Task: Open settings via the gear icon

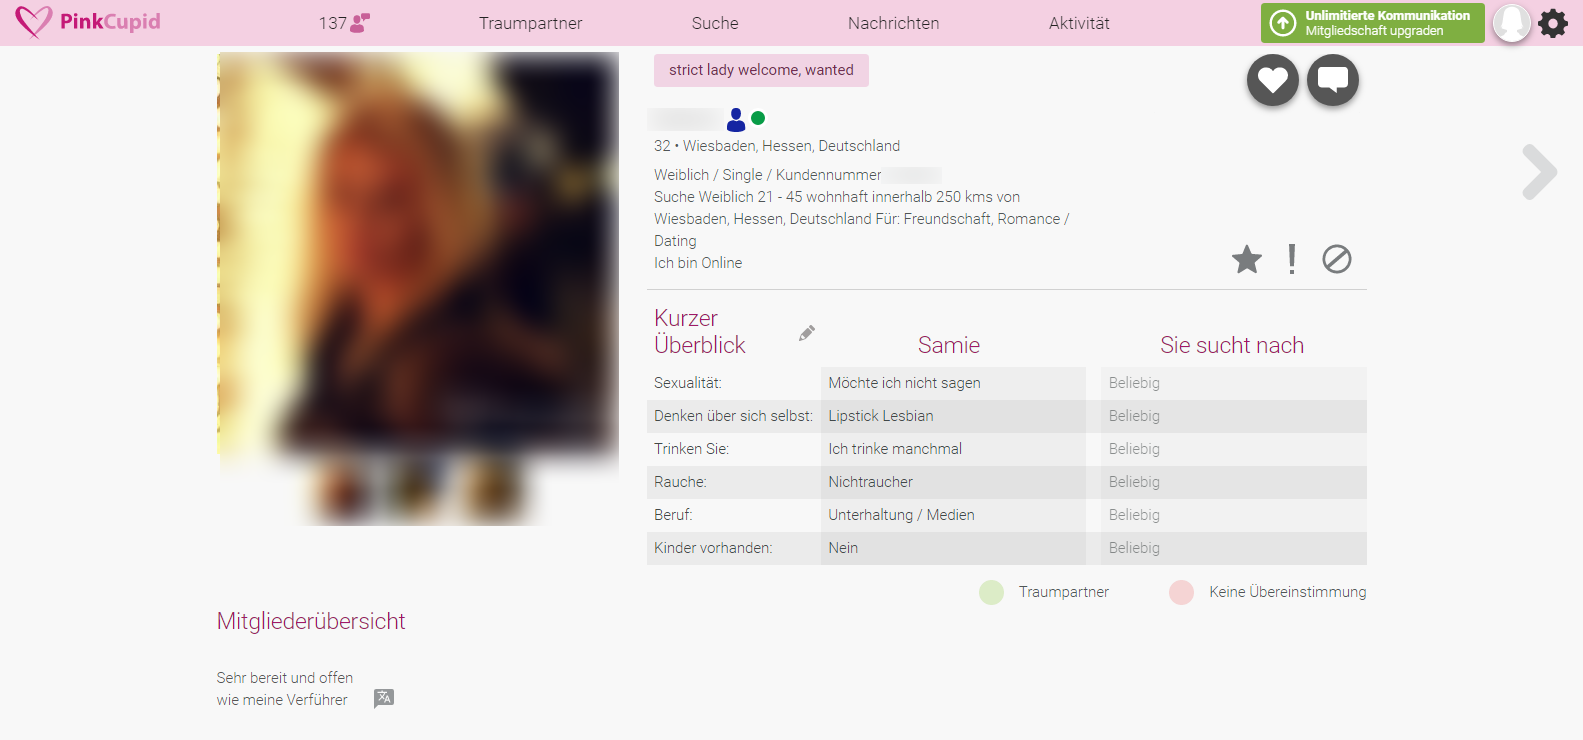Action: 1553,23
